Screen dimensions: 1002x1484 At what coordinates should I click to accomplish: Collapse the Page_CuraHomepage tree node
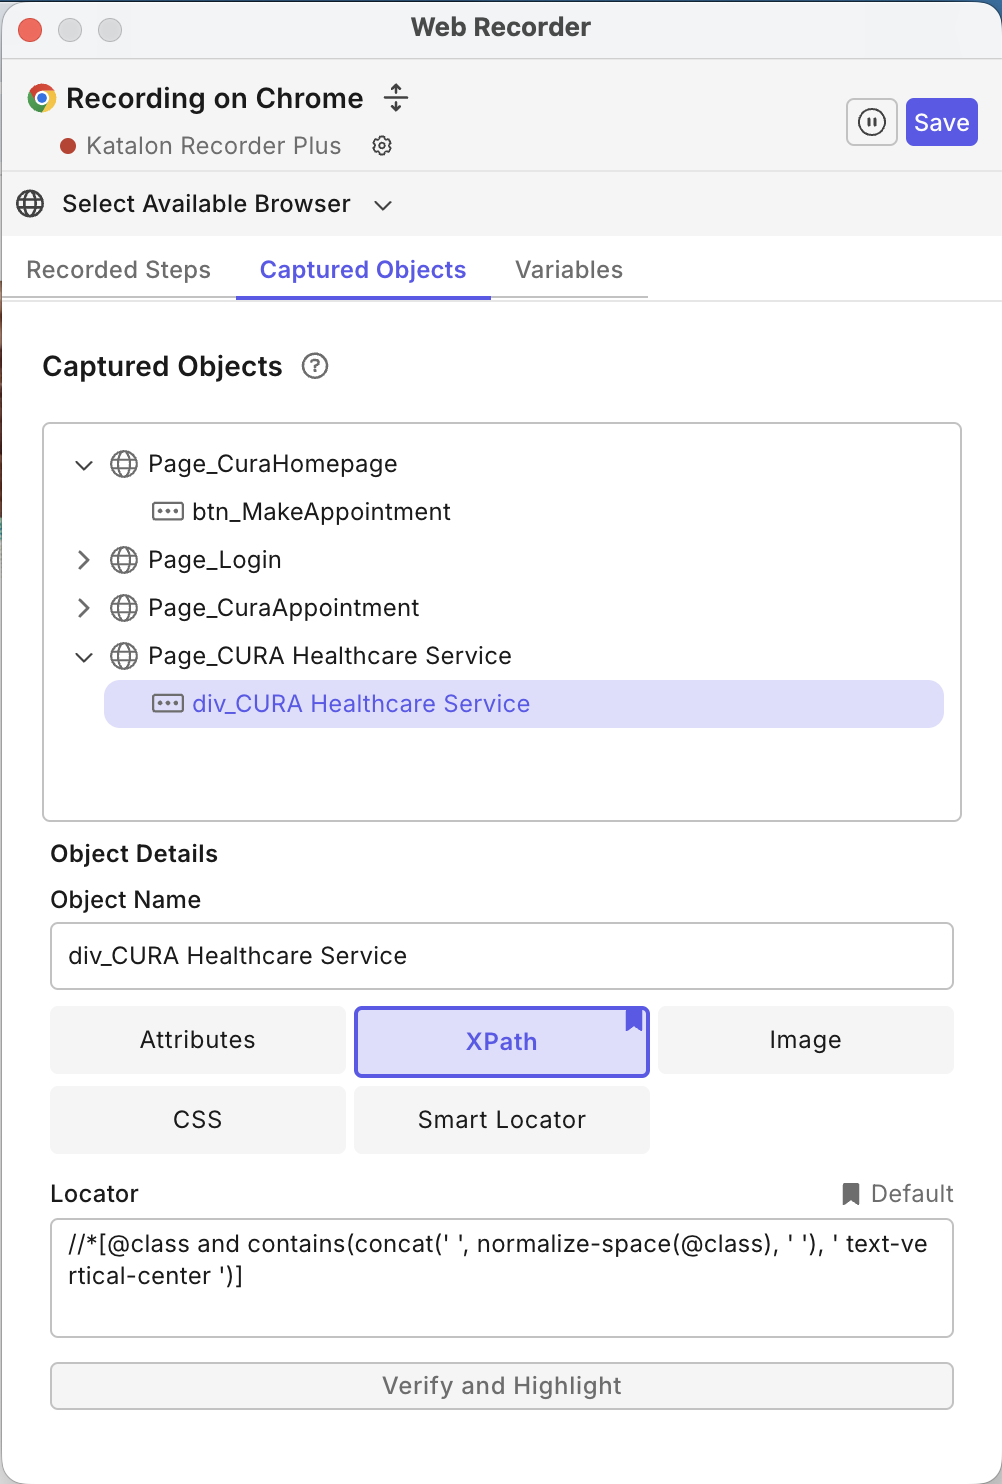[x=84, y=465]
